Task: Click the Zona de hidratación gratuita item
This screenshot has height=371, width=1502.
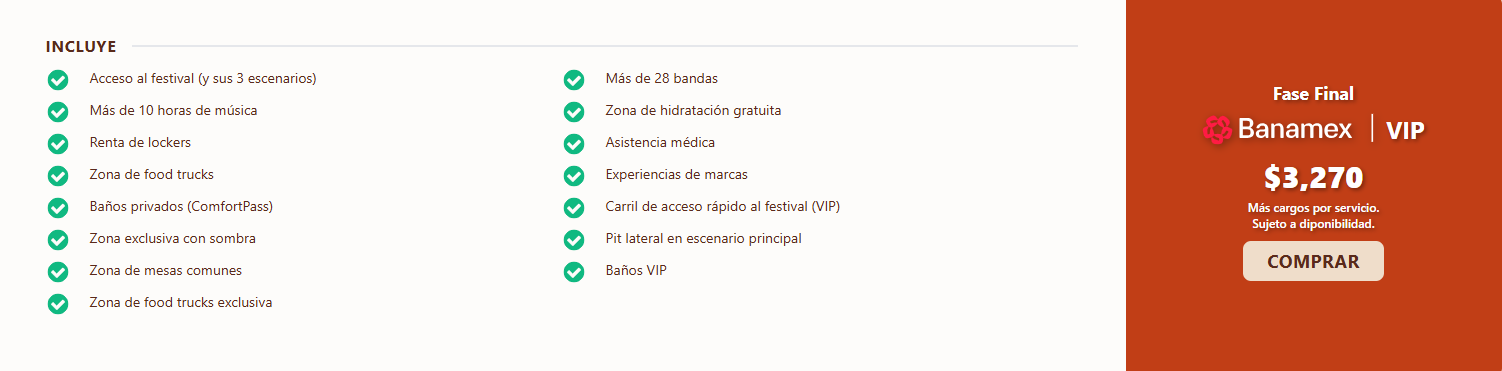Action: 693,111
